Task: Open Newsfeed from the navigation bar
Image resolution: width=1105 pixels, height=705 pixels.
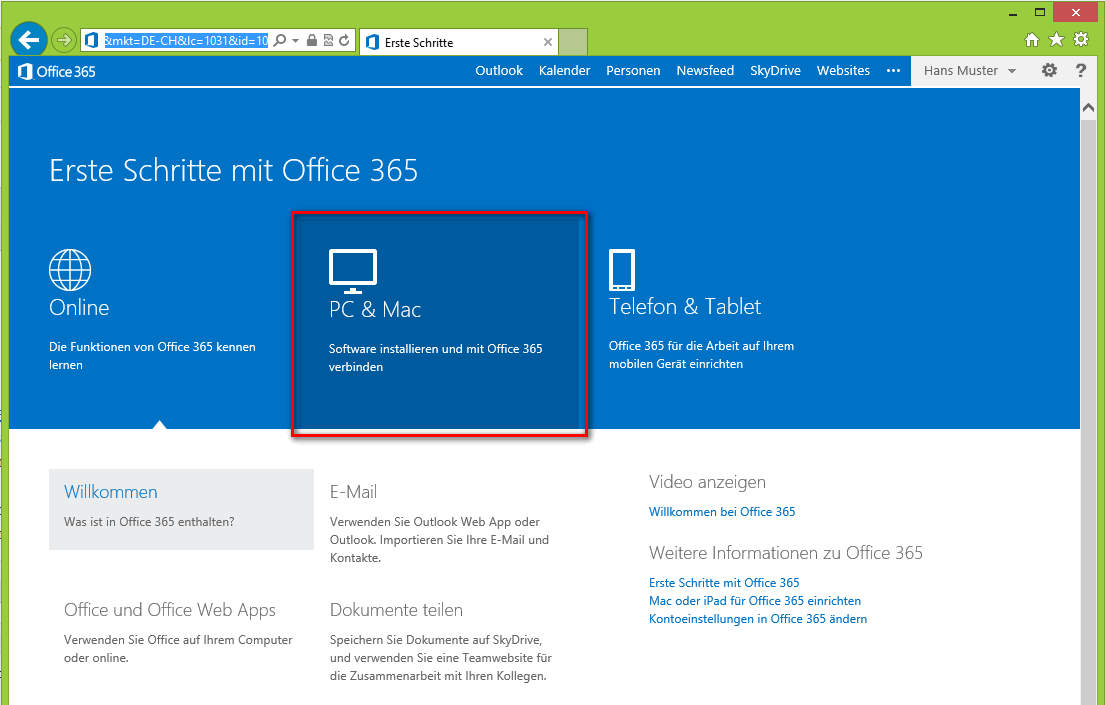Action: tap(705, 70)
